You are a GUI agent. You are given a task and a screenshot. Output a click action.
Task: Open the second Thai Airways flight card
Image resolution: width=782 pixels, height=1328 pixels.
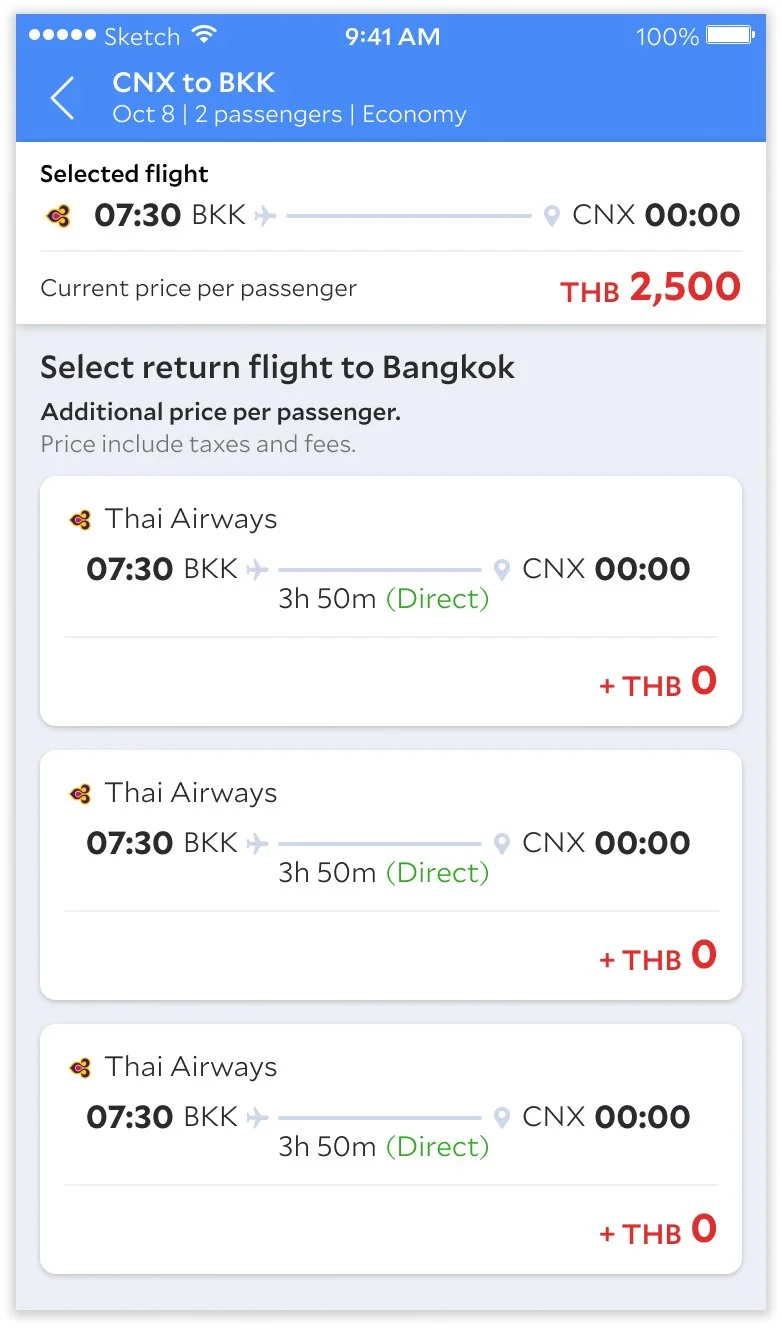coord(391,875)
